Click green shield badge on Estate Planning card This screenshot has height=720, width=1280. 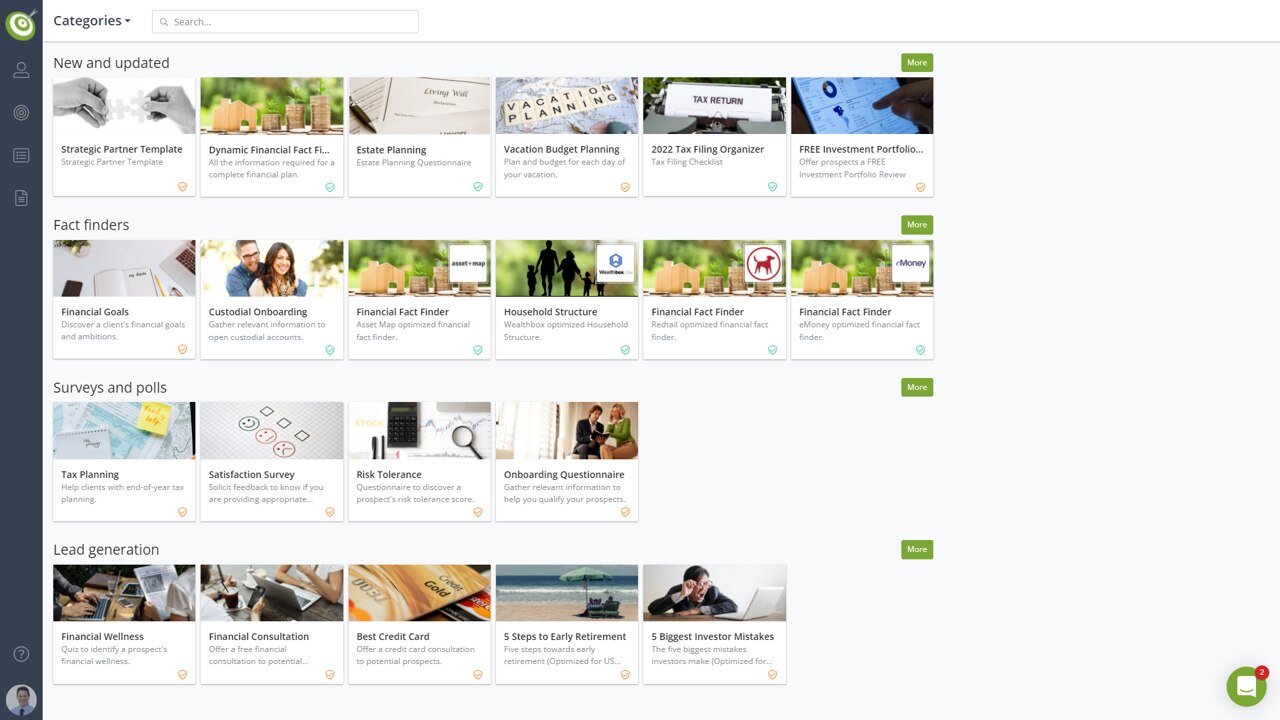pos(477,187)
